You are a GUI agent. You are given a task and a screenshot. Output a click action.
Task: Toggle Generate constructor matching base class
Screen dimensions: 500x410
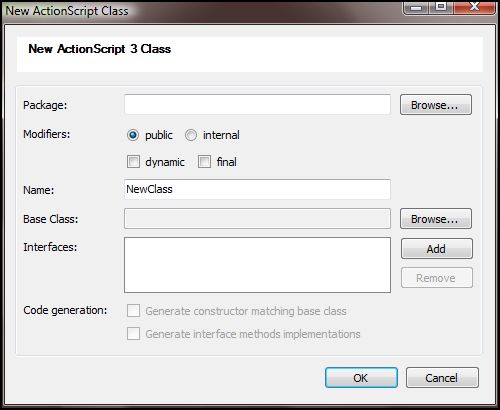click(133, 310)
